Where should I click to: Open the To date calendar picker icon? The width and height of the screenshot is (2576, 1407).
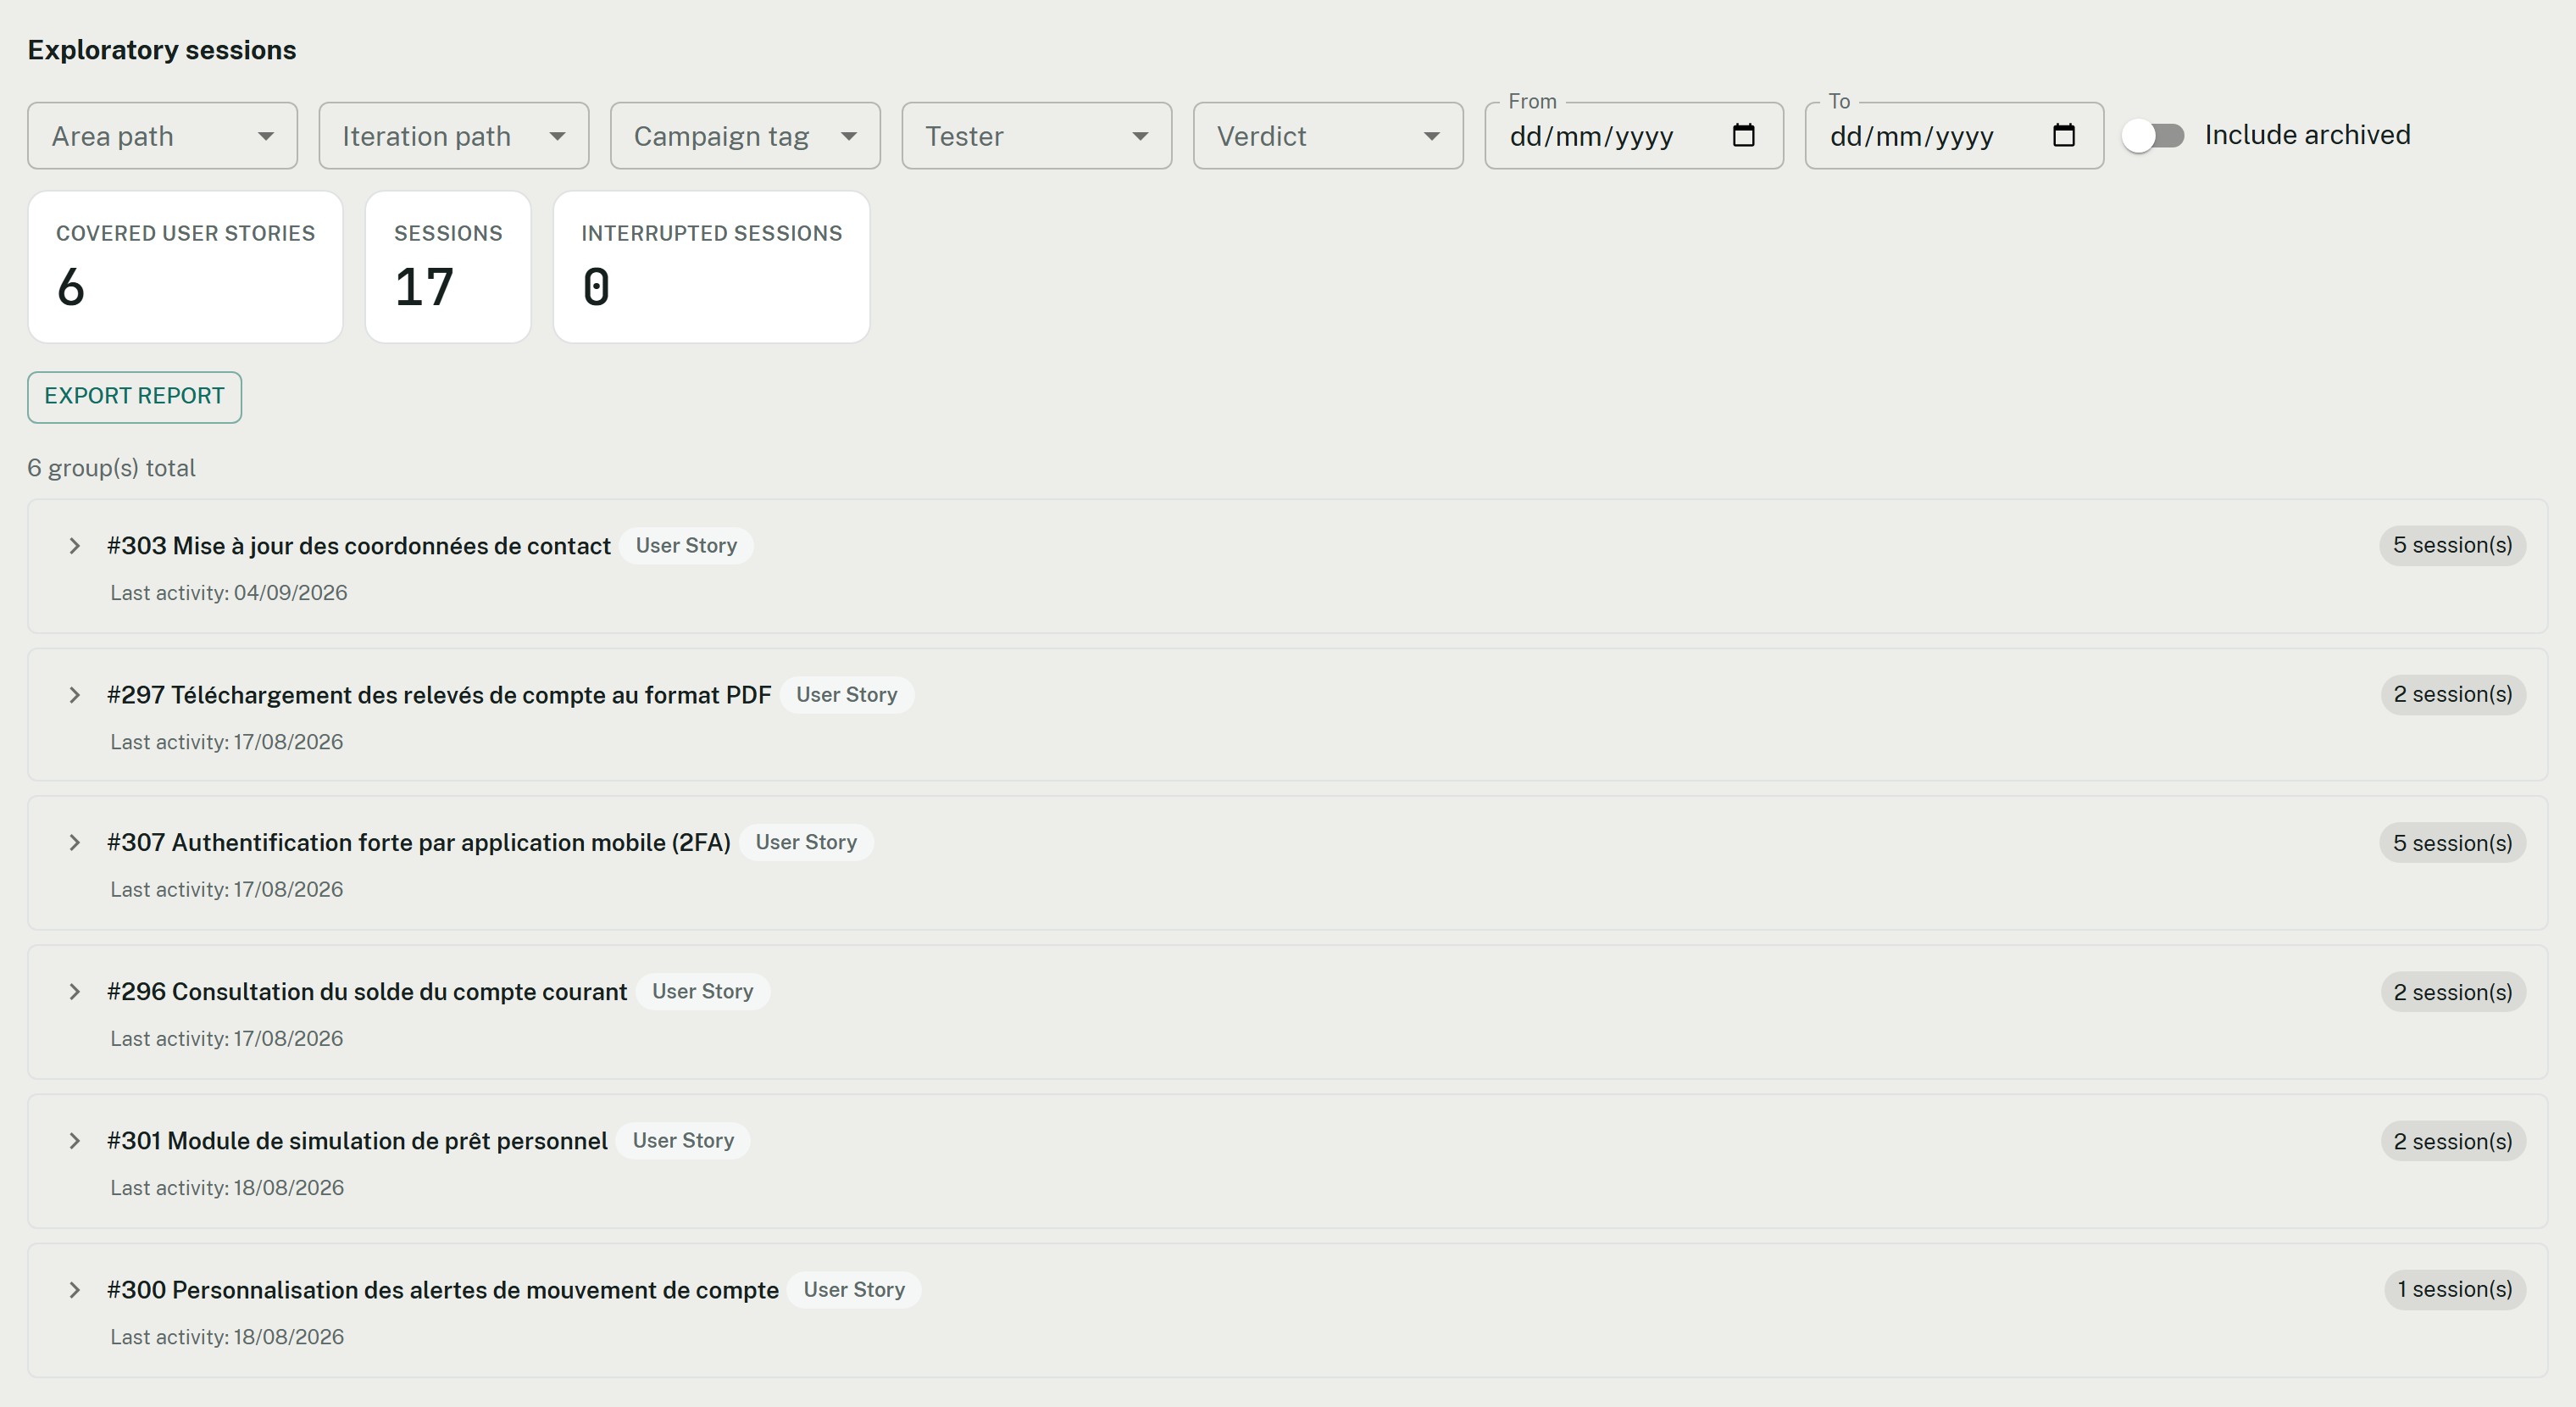2063,135
